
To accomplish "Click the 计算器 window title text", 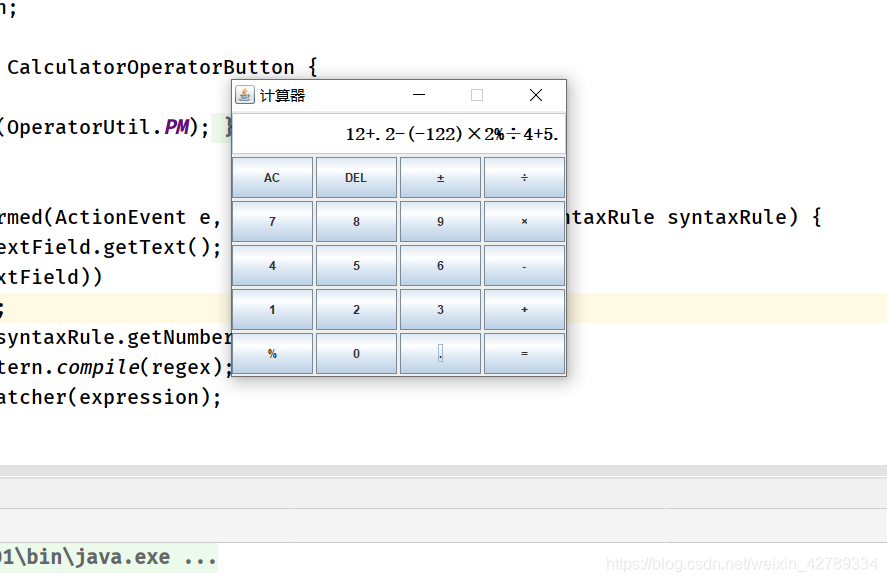I will 282,96.
